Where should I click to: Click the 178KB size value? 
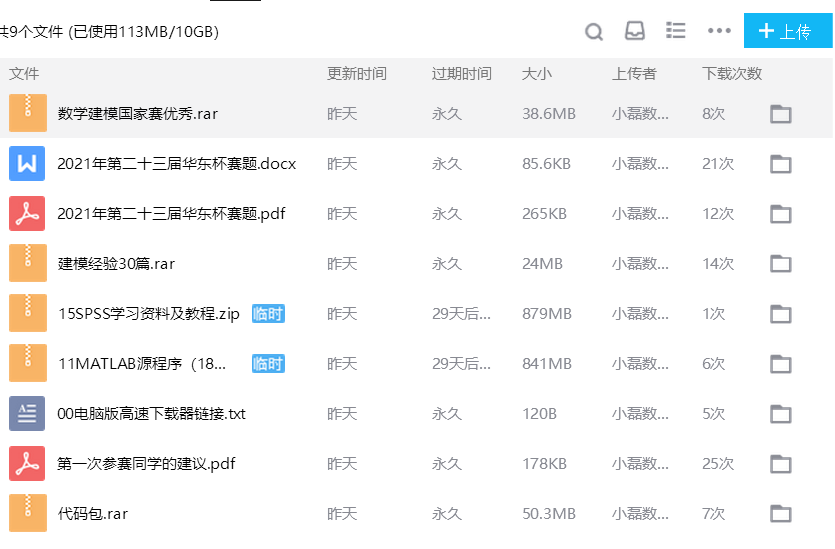point(544,464)
